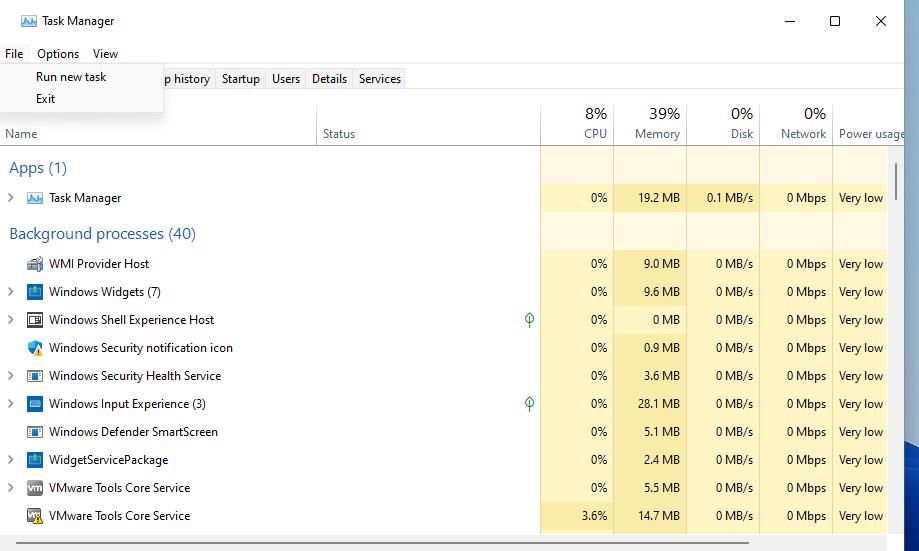
Task: Open the Options menu
Action: 58,54
